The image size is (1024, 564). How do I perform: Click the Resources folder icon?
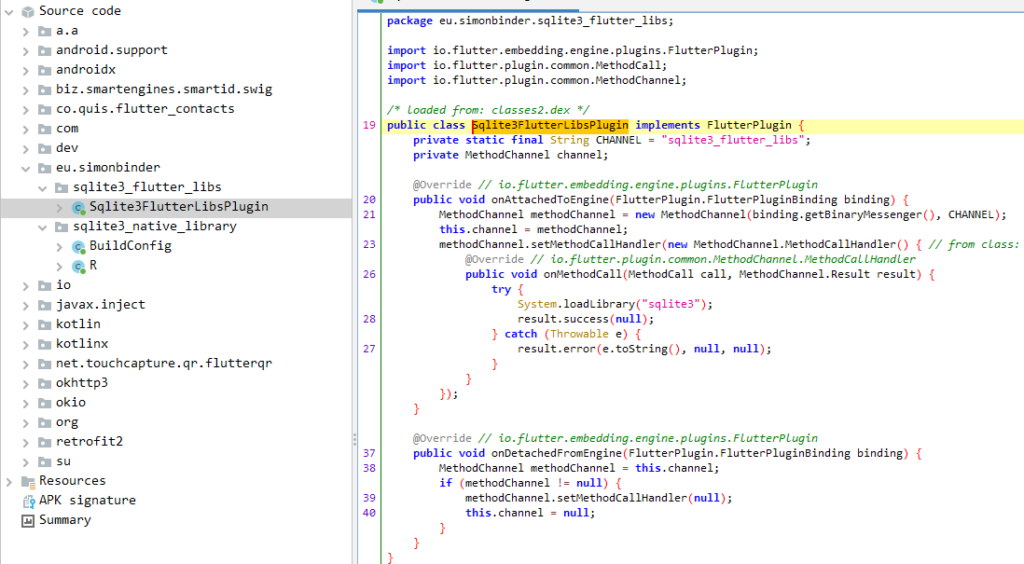27,481
